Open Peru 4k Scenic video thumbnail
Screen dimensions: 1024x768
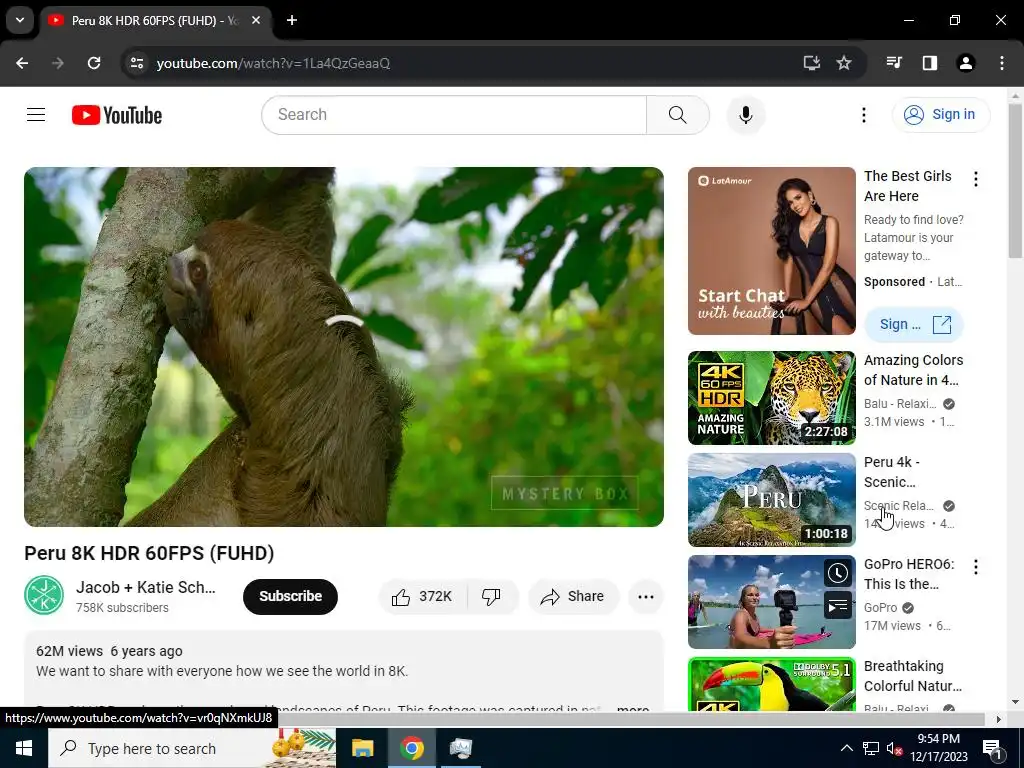771,500
